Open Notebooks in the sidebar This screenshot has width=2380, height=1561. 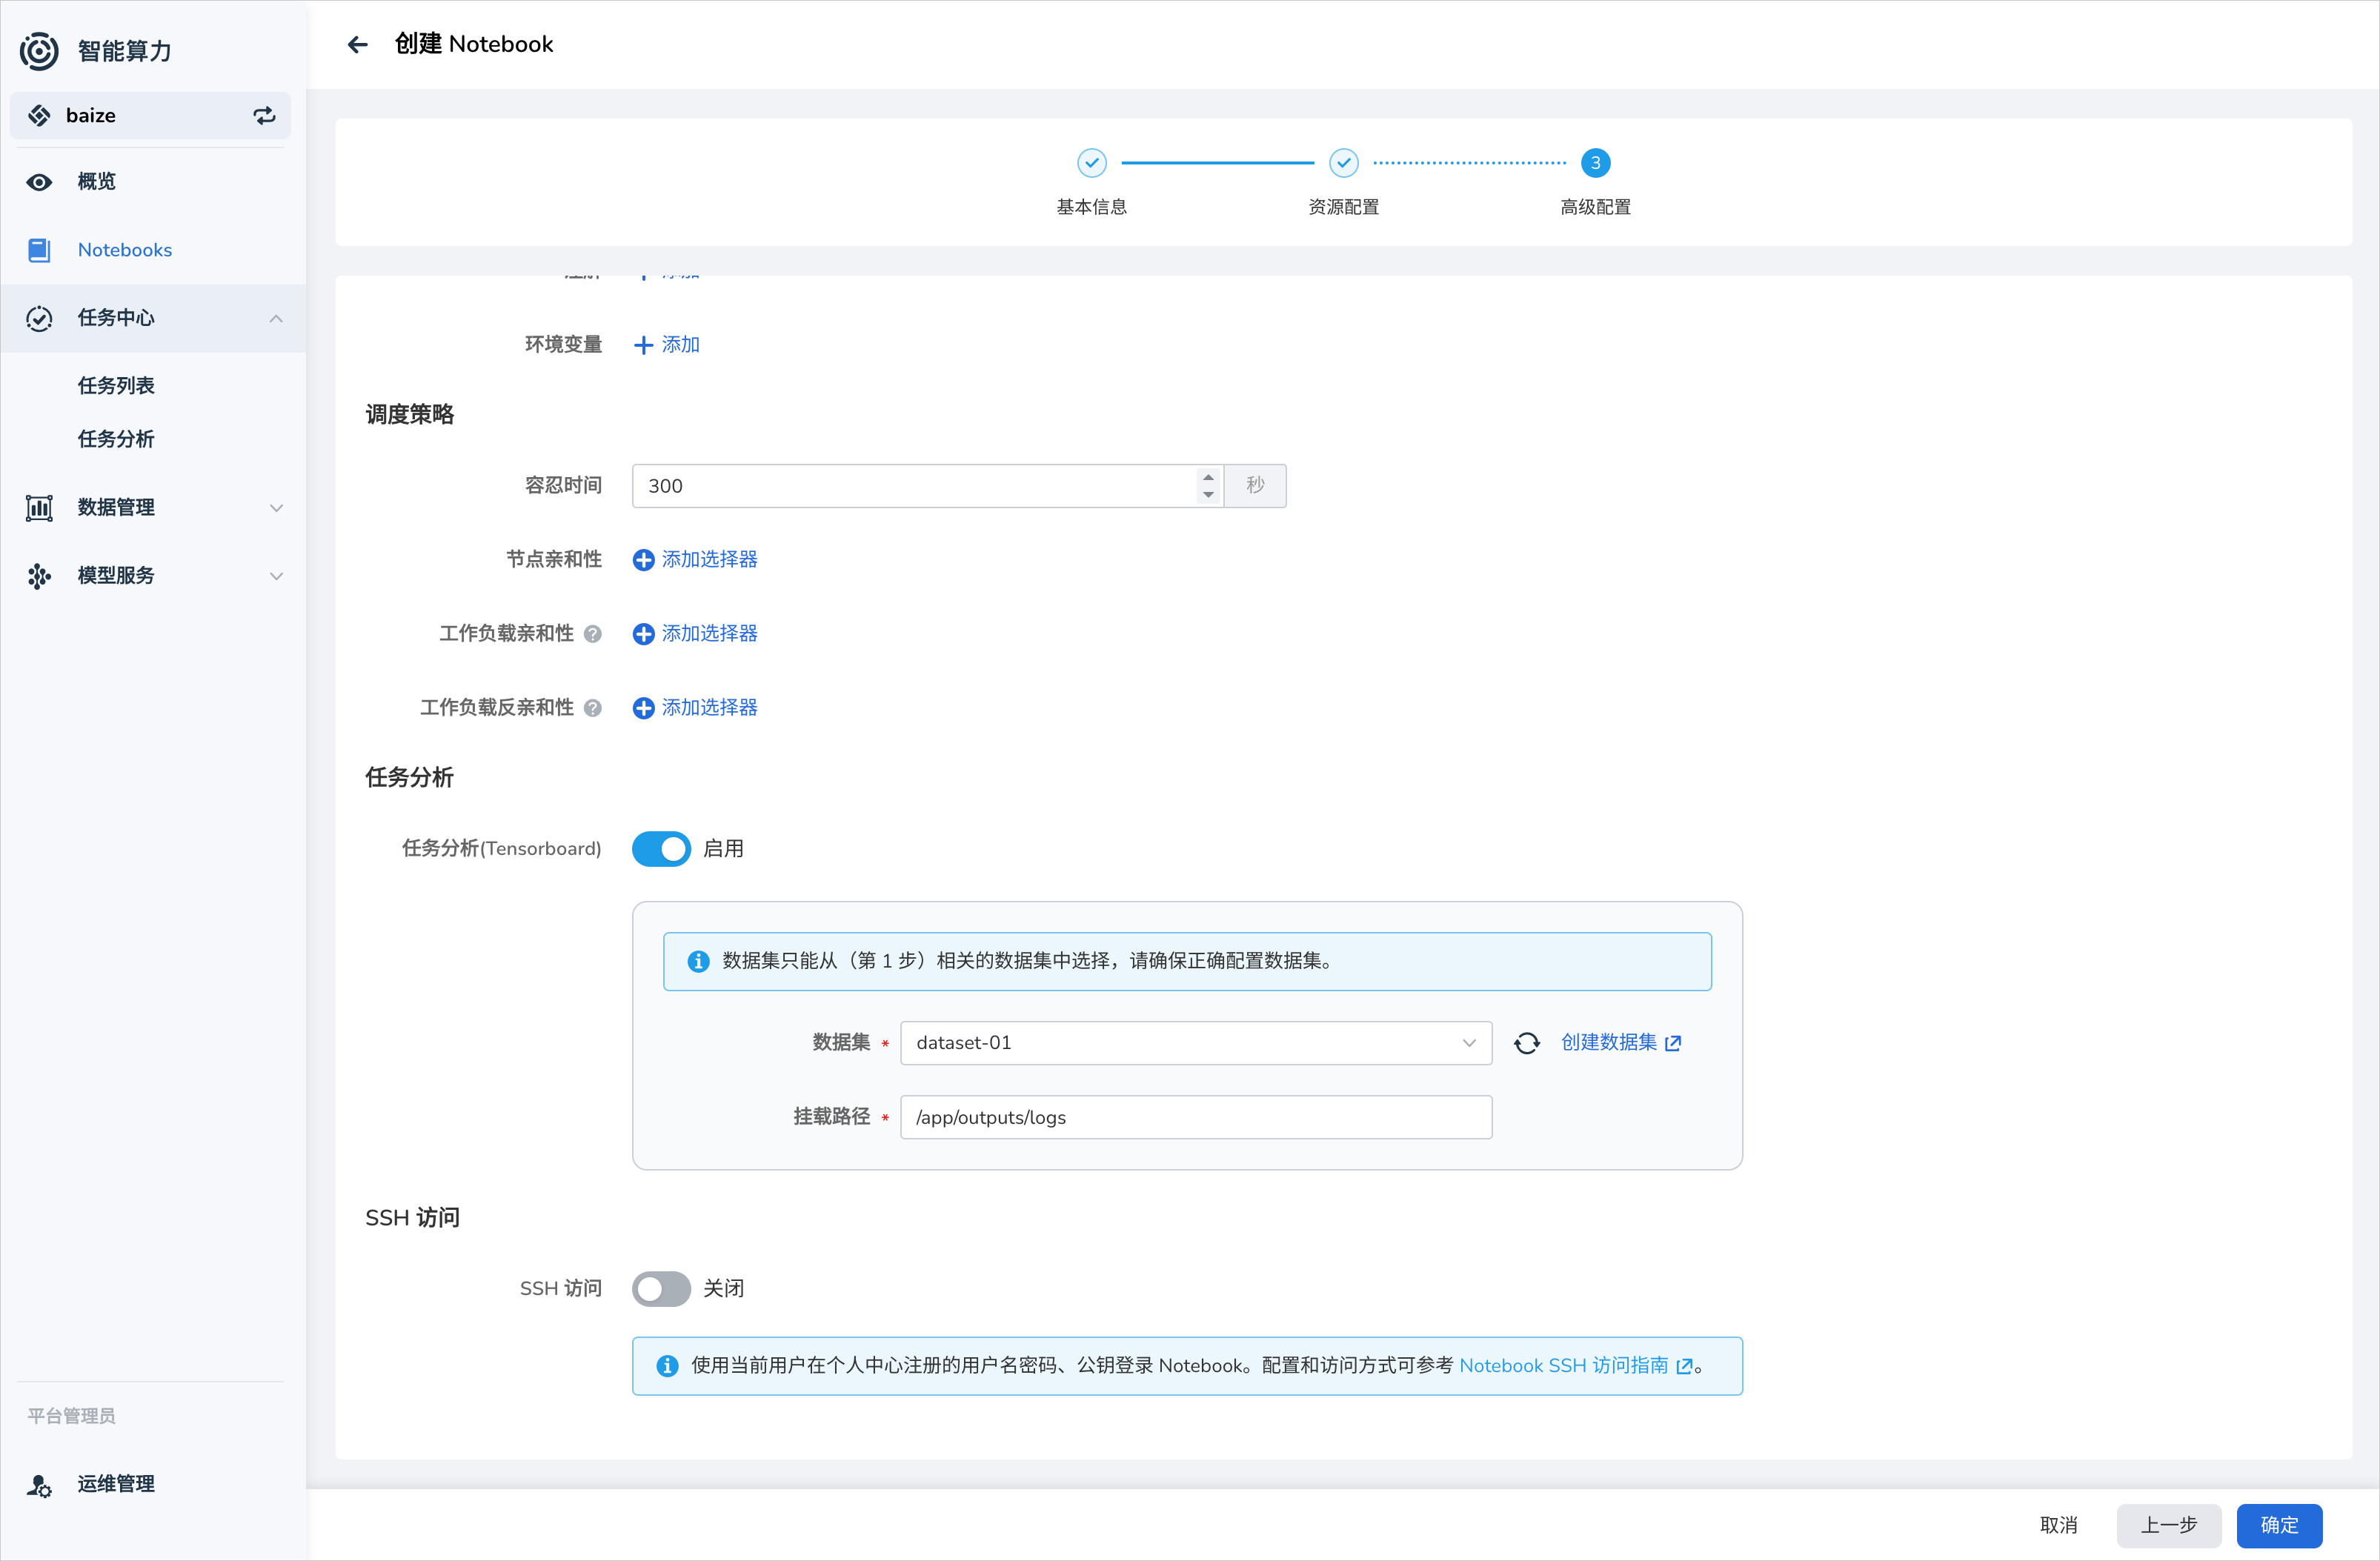(x=153, y=250)
